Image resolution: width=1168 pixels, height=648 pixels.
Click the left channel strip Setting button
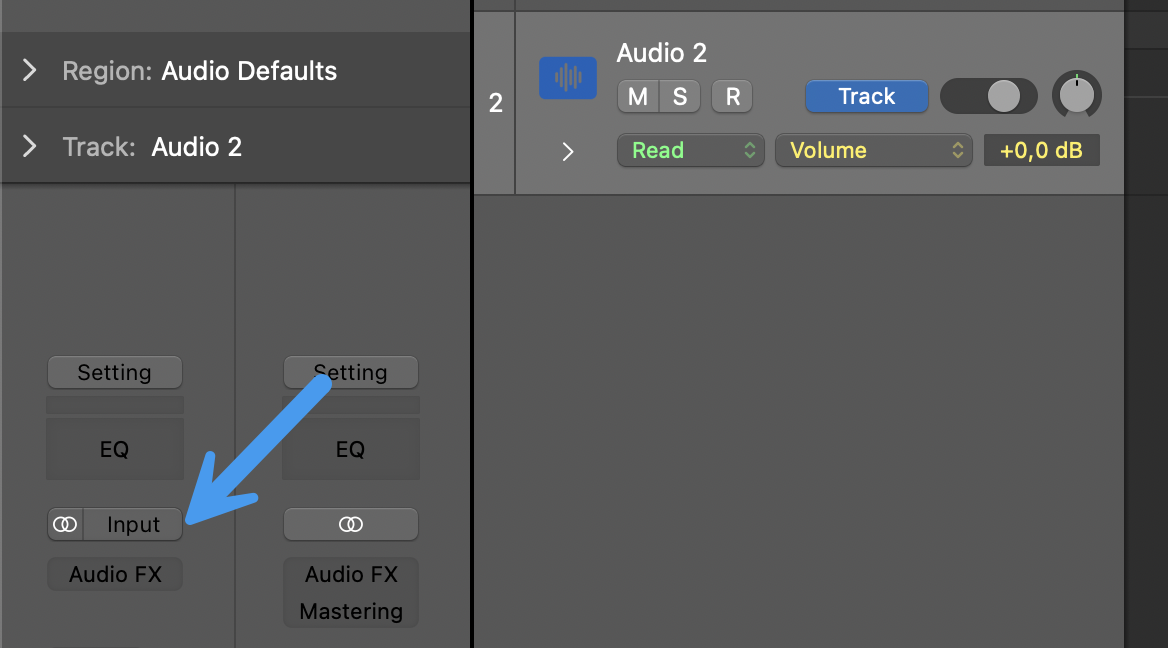coord(114,373)
